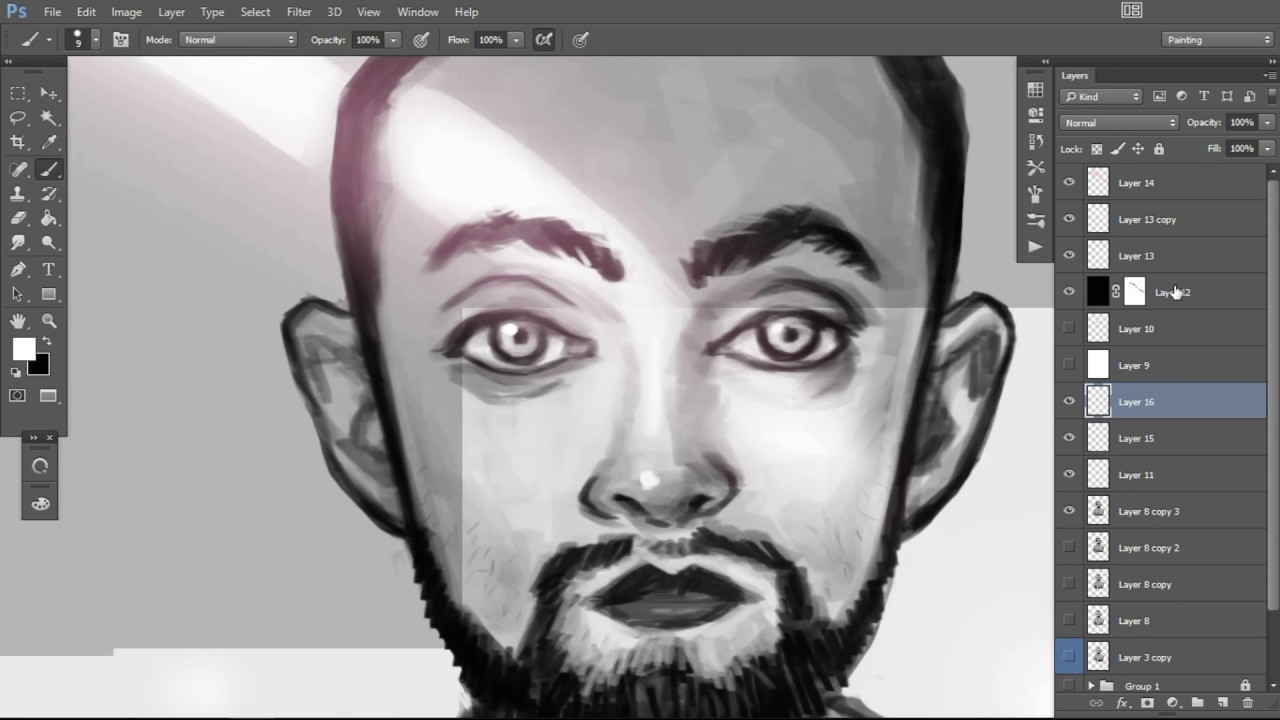Select the Horizontal Type tool
Screen dimensions: 1280x720
tap(50, 268)
